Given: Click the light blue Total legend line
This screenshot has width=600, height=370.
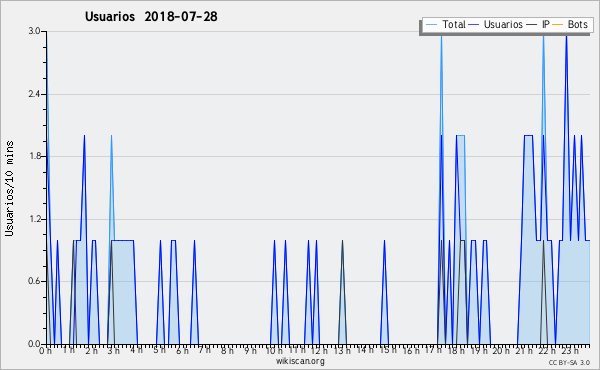Looking at the screenshot, I should pyautogui.click(x=431, y=25).
